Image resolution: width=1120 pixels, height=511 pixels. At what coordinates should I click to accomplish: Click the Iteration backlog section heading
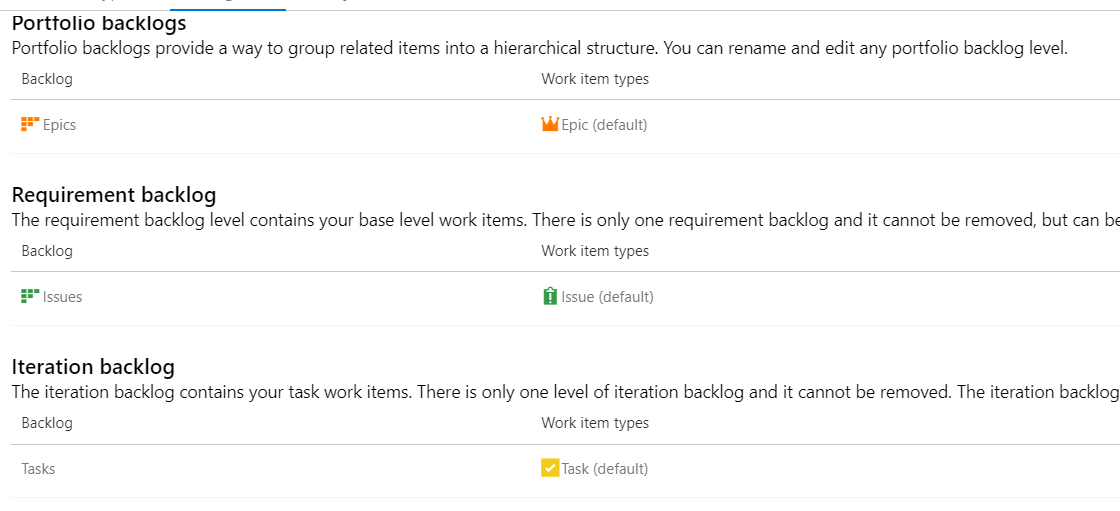tap(94, 367)
